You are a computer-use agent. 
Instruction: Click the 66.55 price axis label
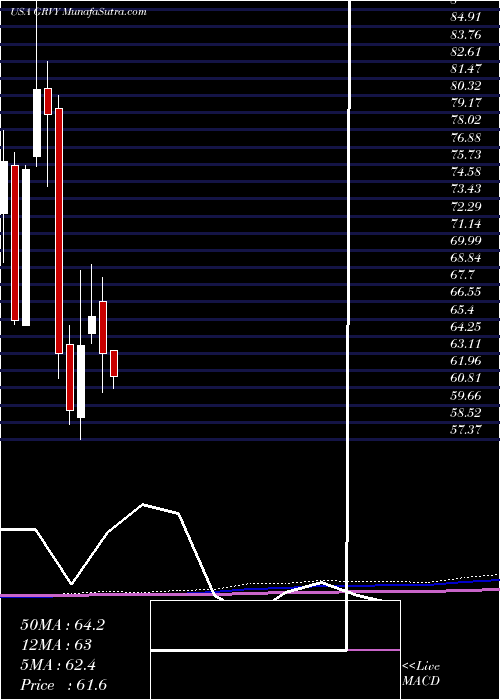point(465,292)
